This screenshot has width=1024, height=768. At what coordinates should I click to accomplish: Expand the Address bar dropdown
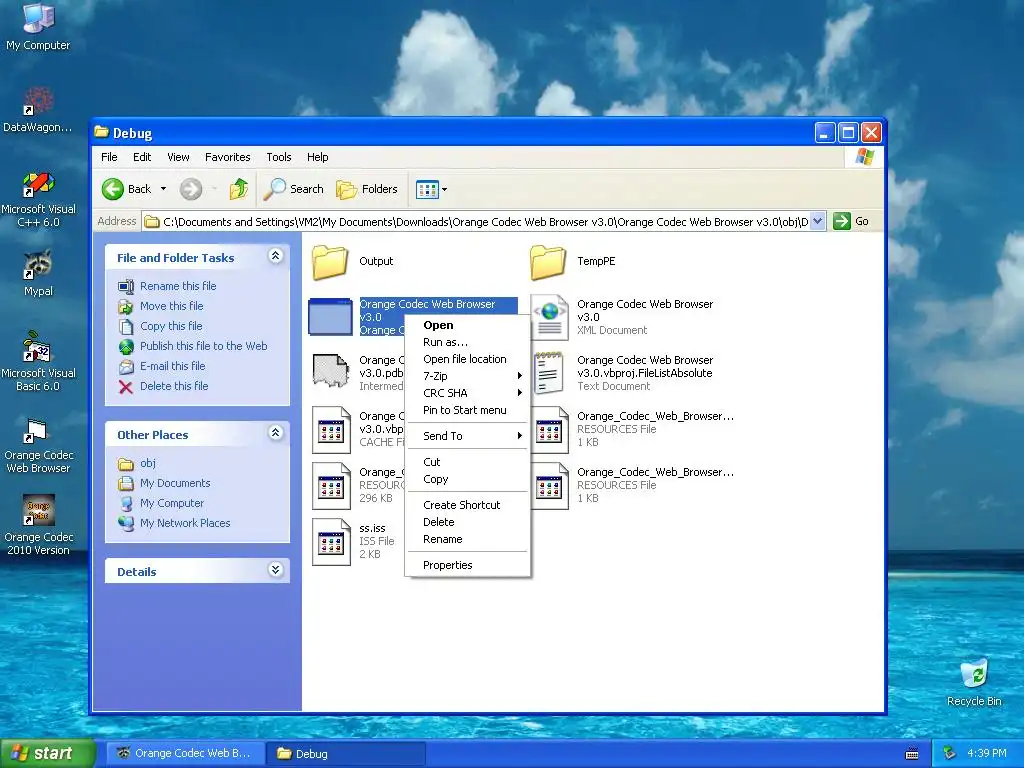tap(818, 221)
